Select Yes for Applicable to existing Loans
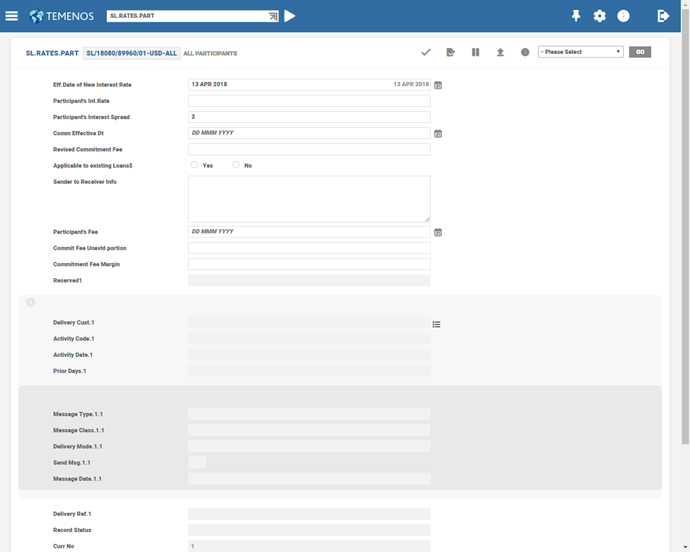Viewport: 690px width, 552px height. [x=194, y=165]
